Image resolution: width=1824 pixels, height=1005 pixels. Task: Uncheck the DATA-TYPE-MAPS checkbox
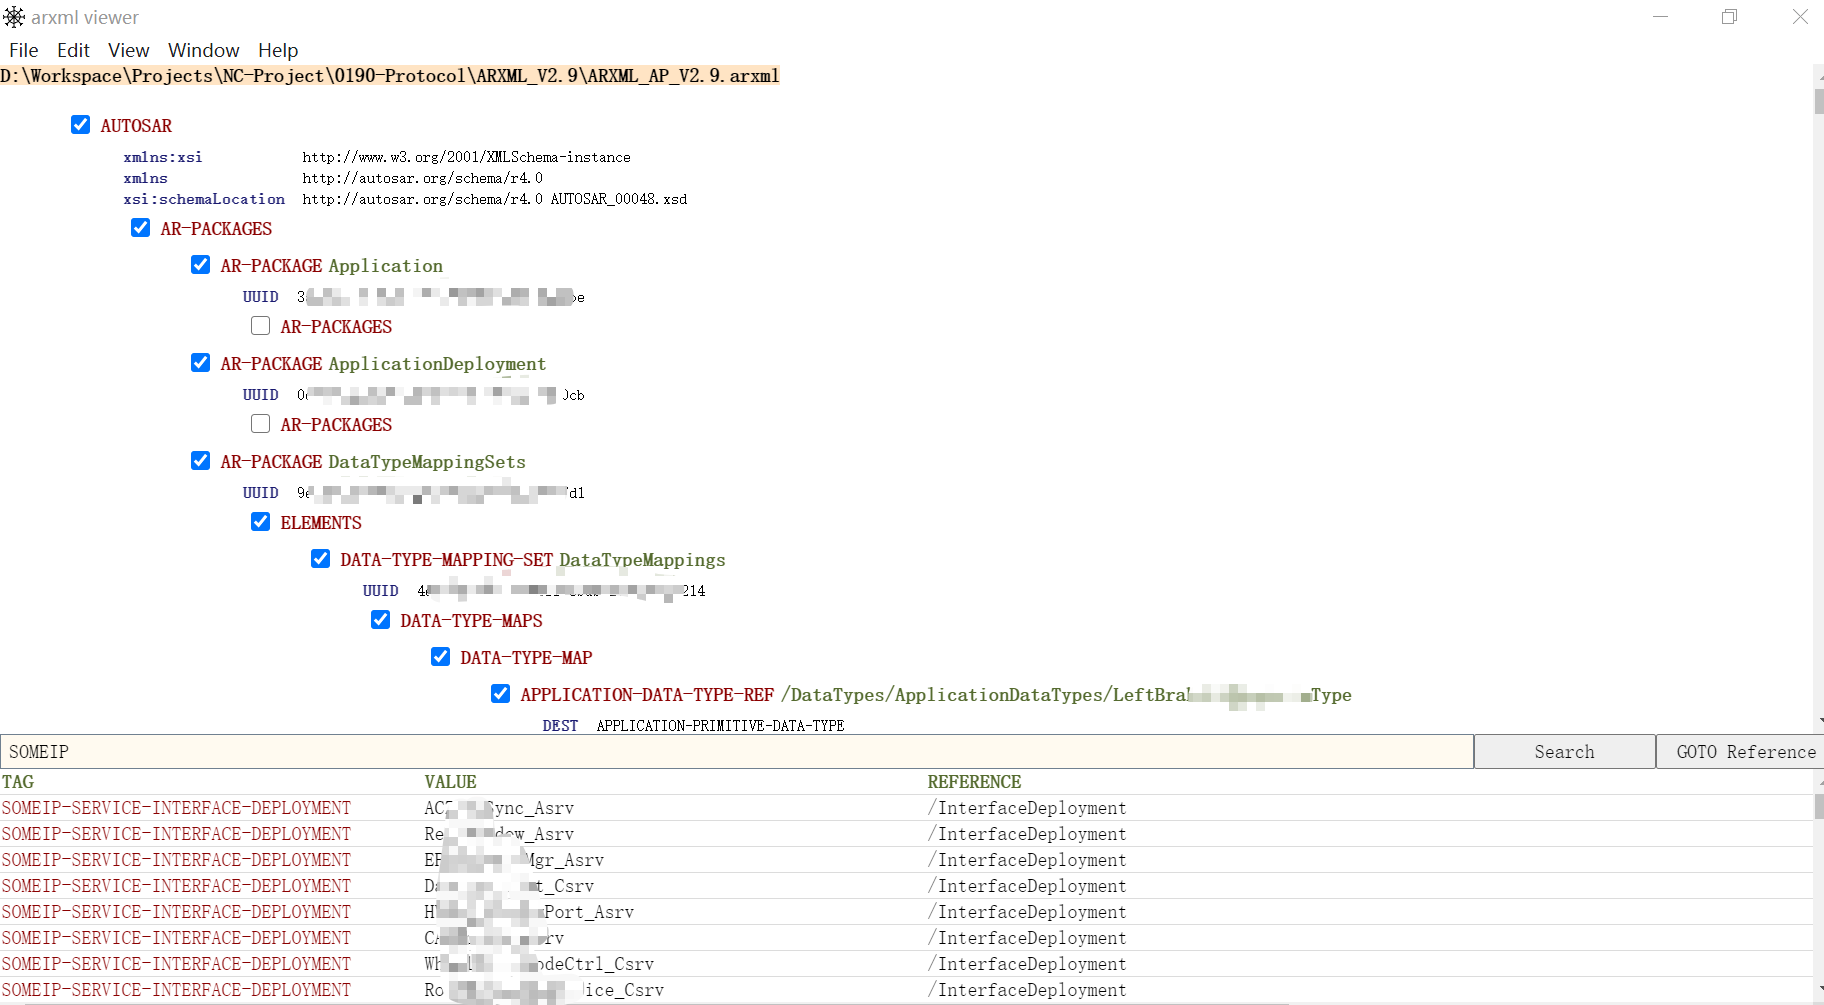(x=380, y=619)
